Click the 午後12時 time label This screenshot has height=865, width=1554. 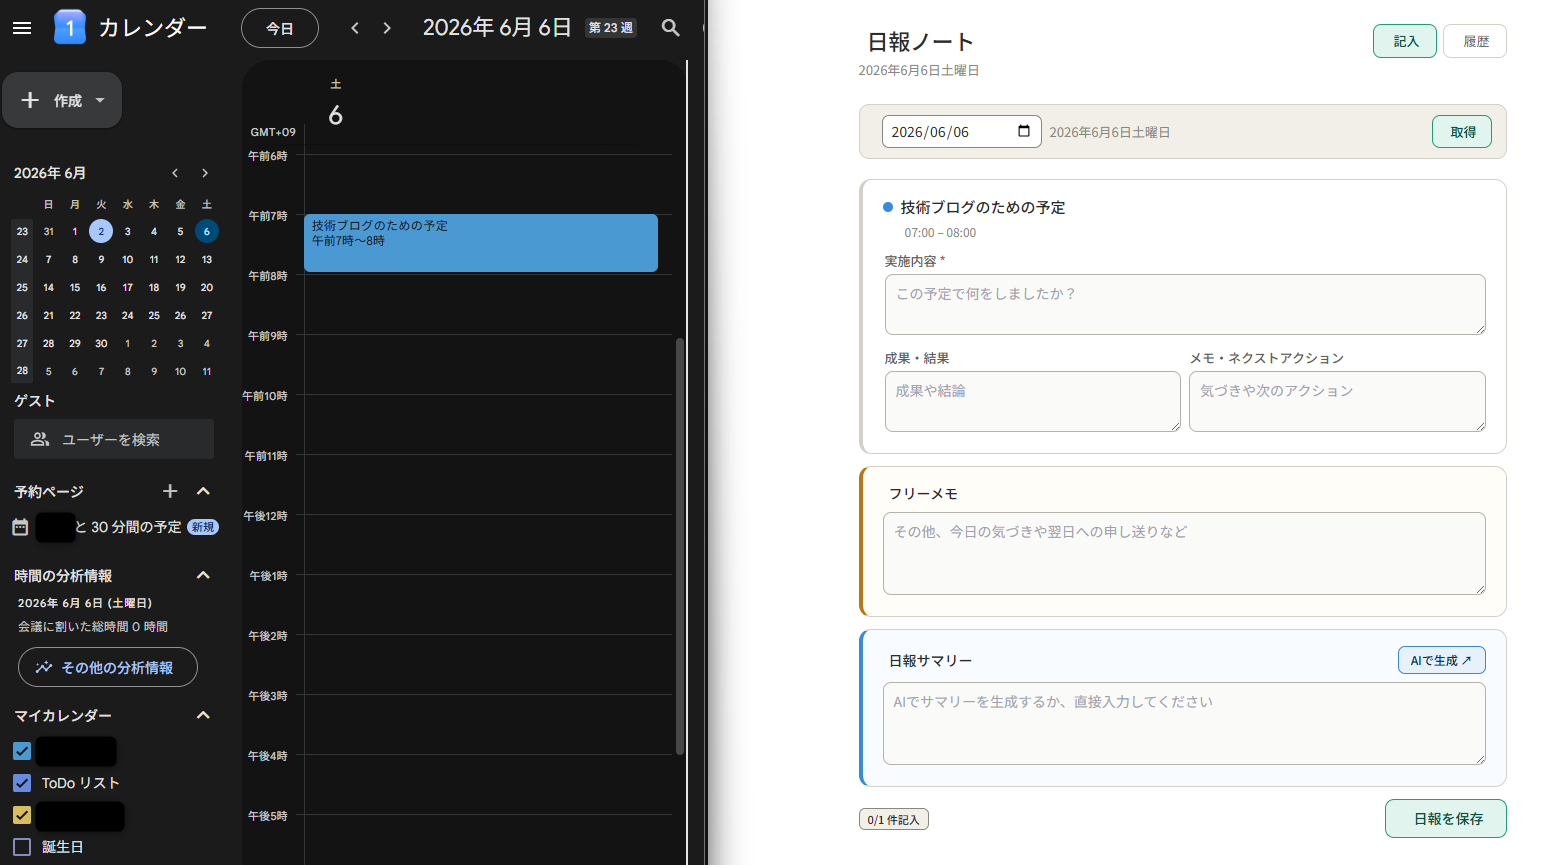265,516
